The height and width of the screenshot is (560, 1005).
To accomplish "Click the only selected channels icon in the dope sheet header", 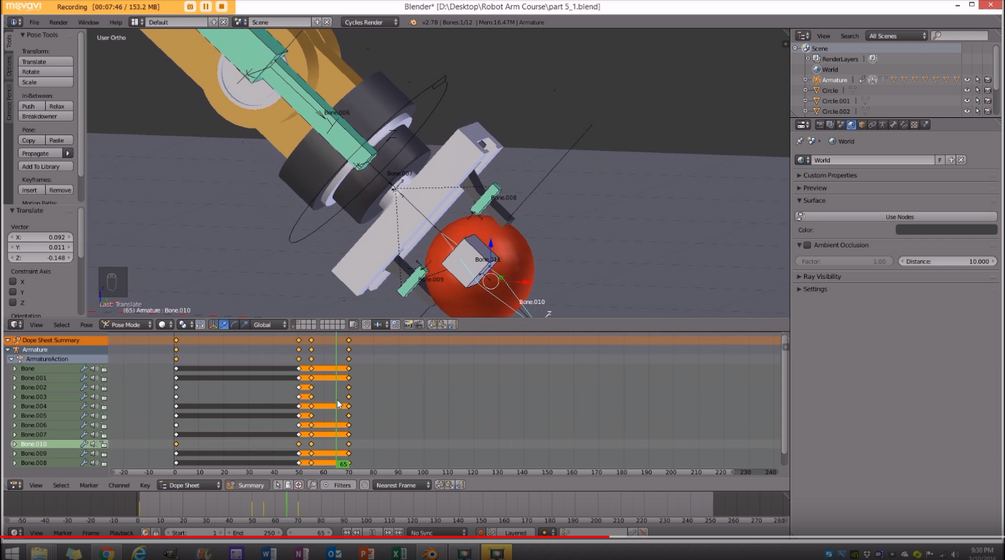I will pyautogui.click(x=278, y=485).
